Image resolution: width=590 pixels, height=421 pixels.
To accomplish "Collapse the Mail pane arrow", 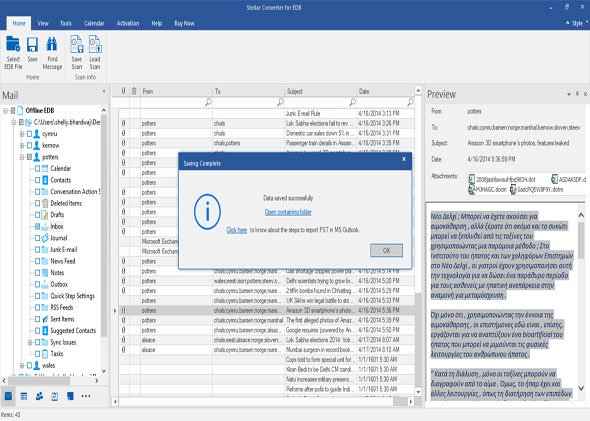I will point(103,91).
